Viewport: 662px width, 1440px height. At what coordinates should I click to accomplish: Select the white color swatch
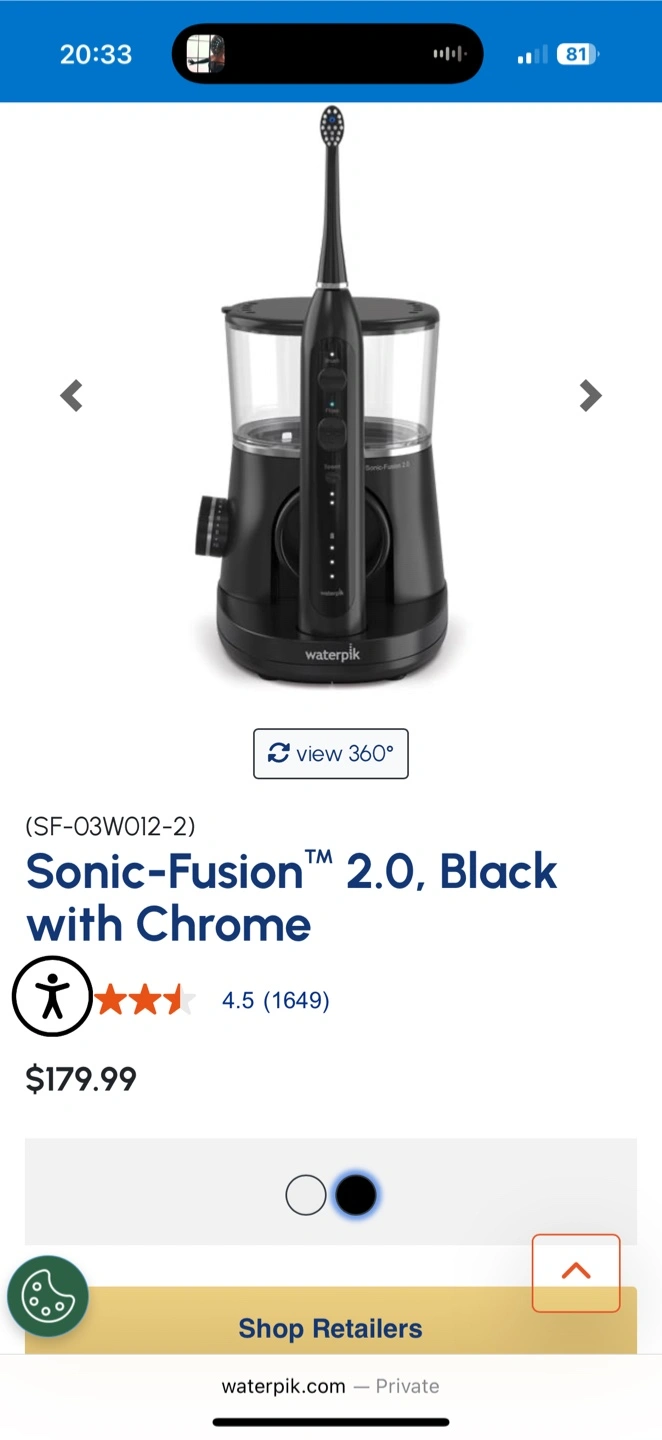305,1194
